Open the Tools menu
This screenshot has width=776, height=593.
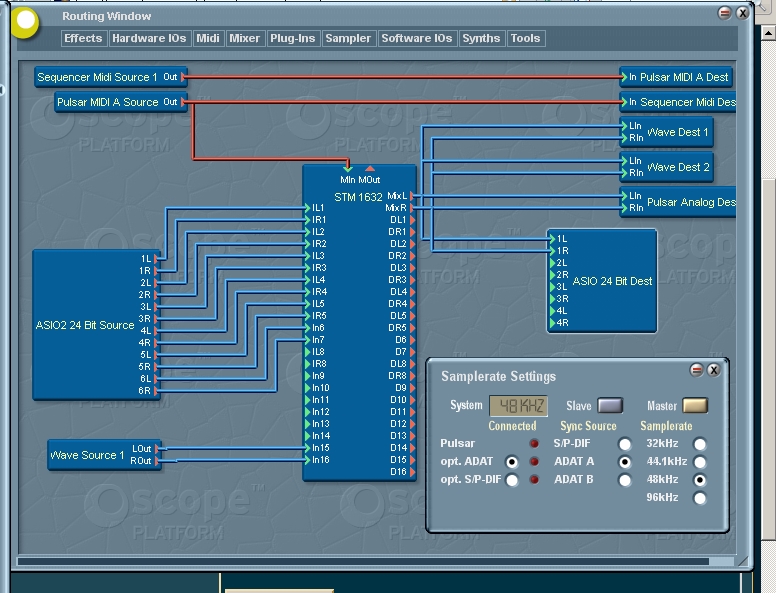526,39
